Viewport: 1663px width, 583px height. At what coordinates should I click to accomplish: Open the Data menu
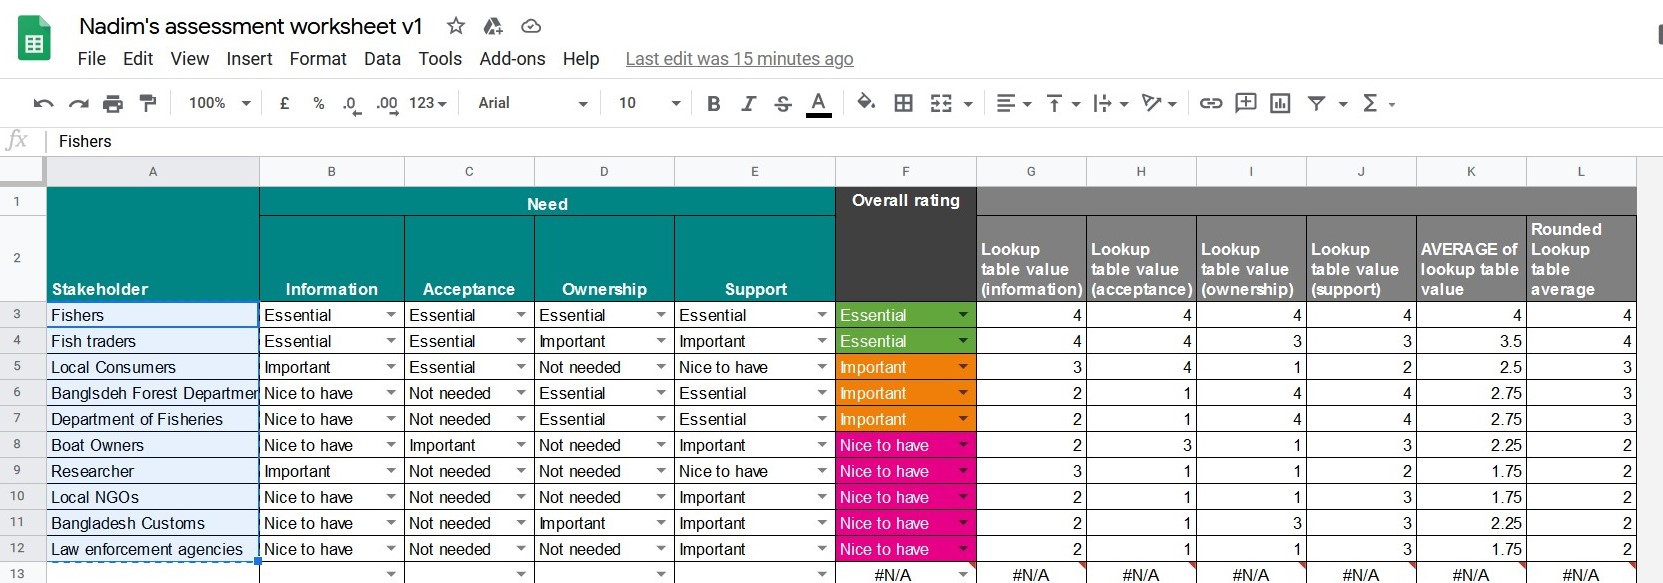pyautogui.click(x=382, y=59)
